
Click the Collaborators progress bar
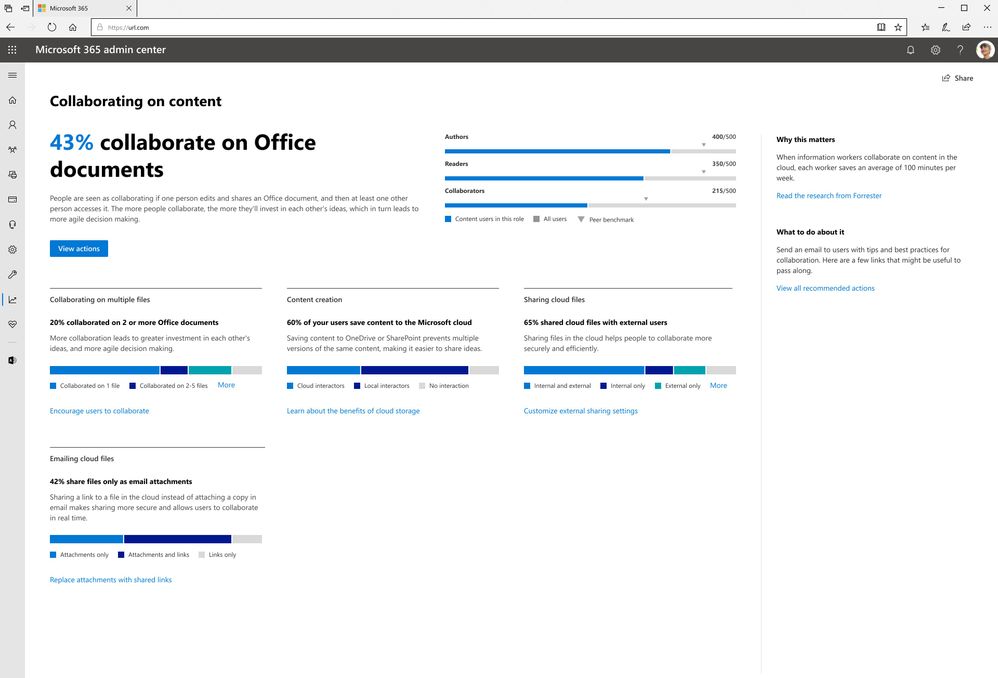pyautogui.click(x=590, y=206)
